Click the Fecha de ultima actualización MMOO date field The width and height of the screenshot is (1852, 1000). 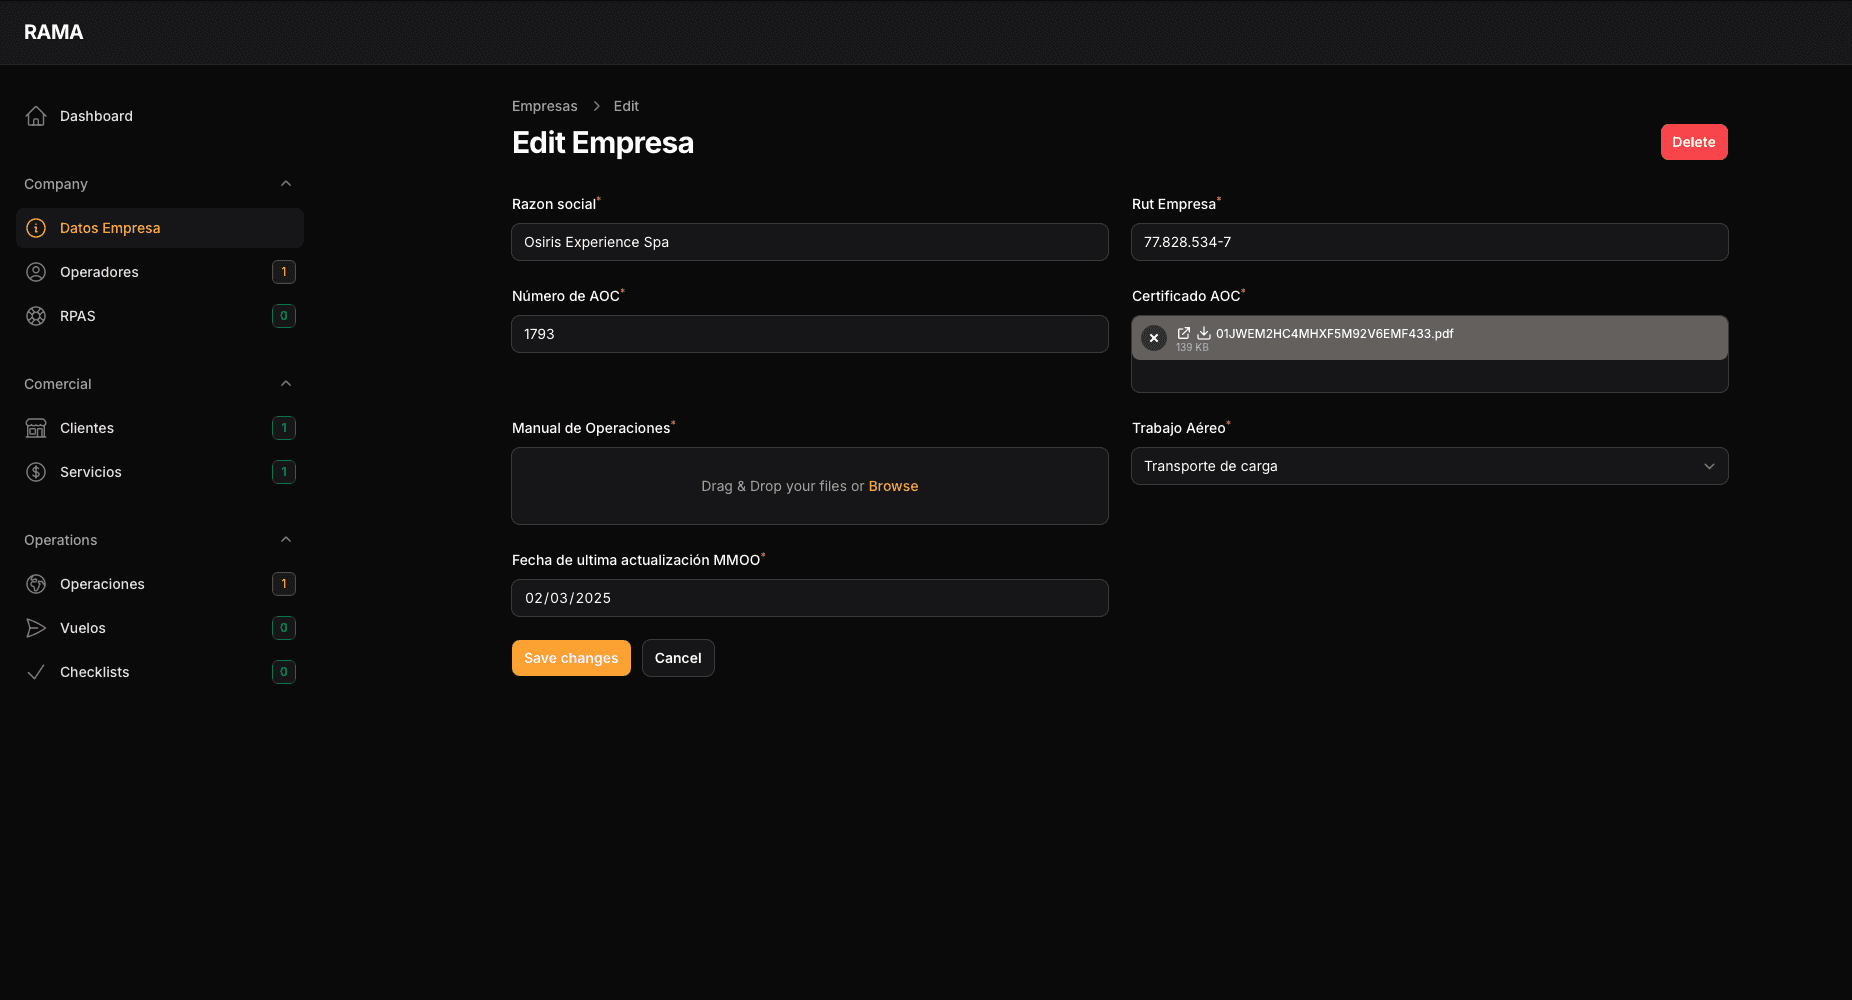coord(810,598)
